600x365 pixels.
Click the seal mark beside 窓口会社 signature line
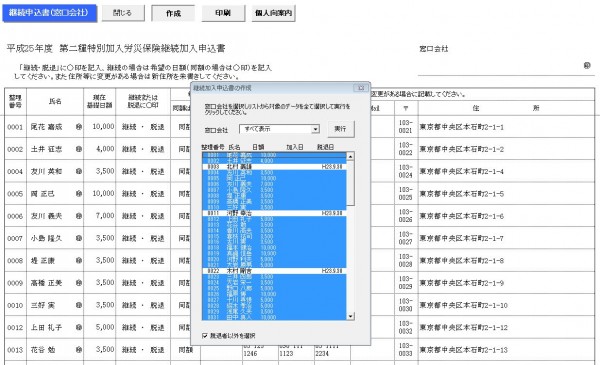point(587,65)
